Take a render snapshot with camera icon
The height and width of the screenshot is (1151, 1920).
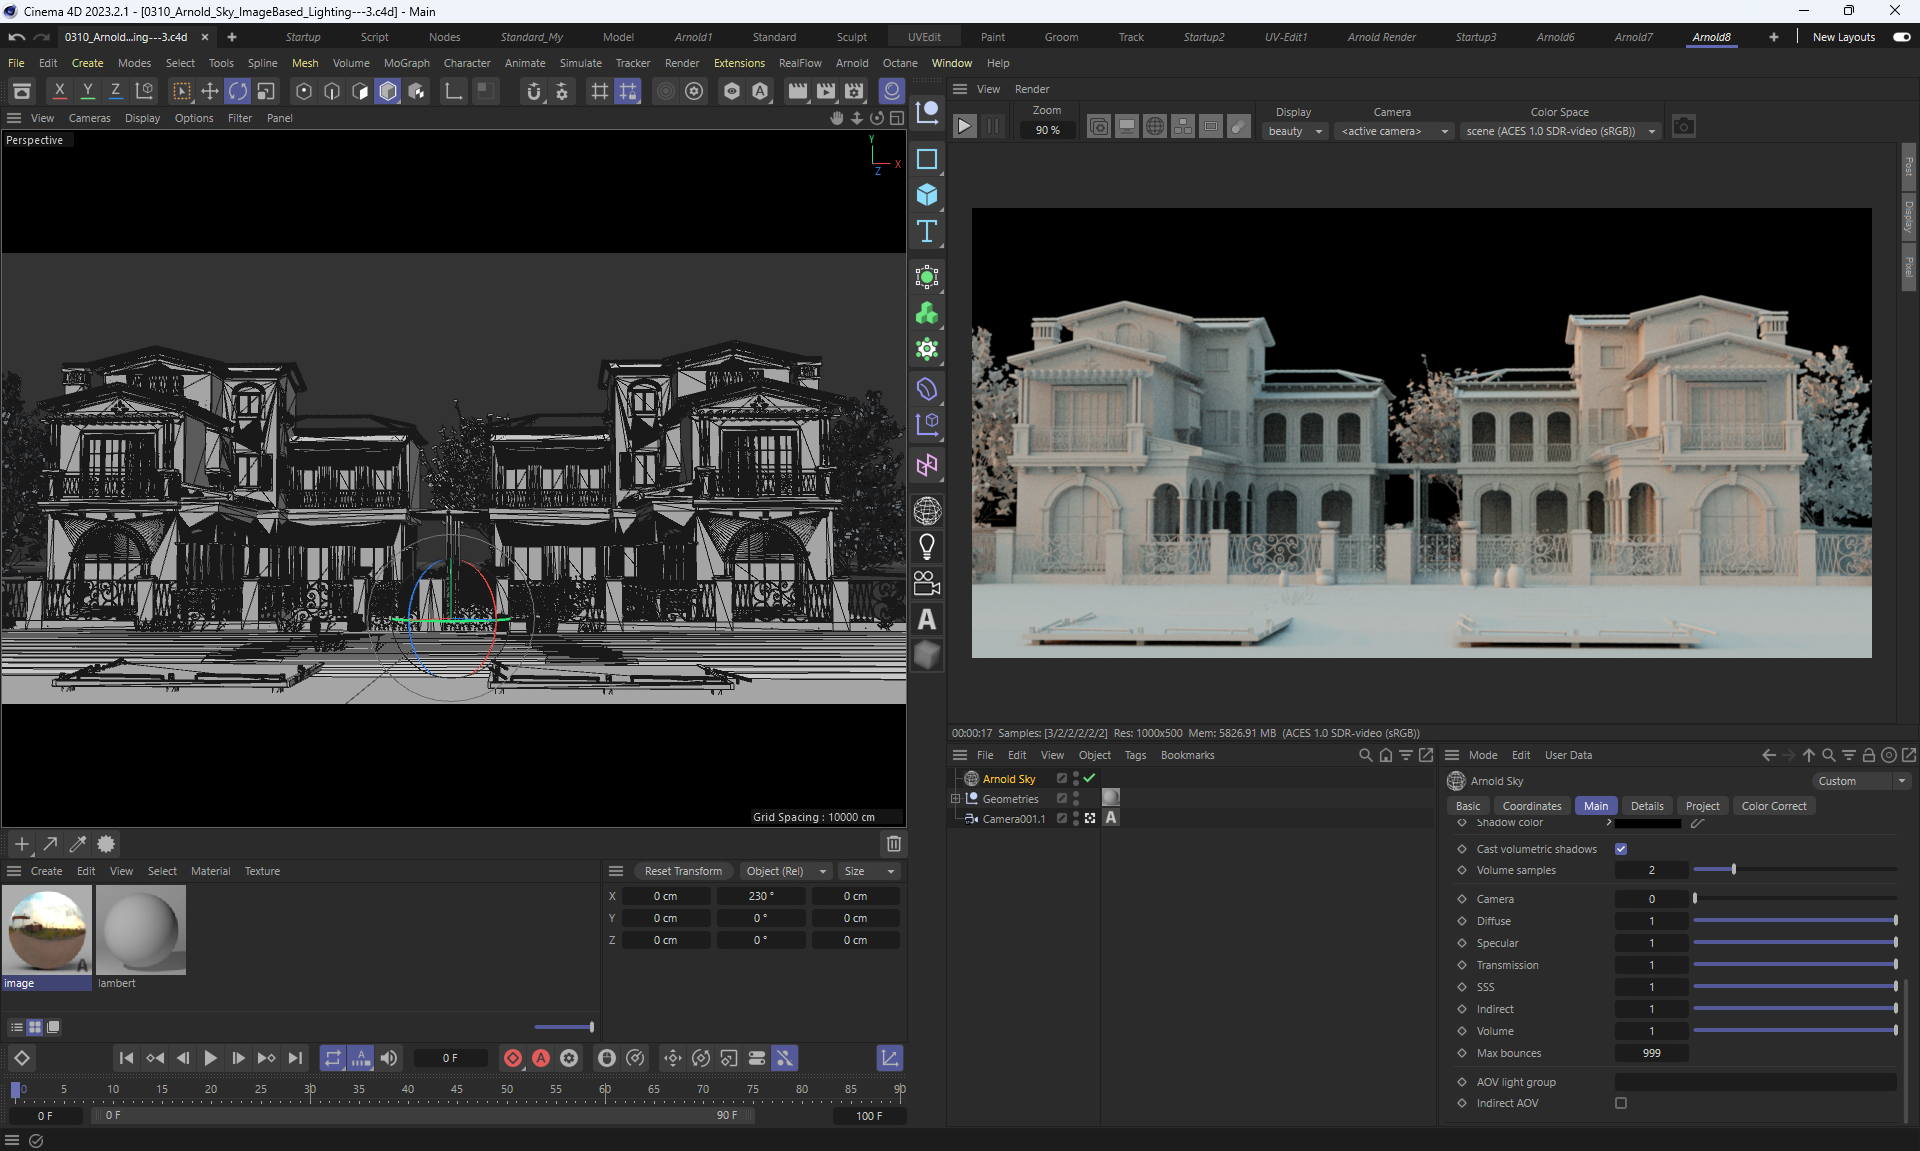click(1684, 127)
